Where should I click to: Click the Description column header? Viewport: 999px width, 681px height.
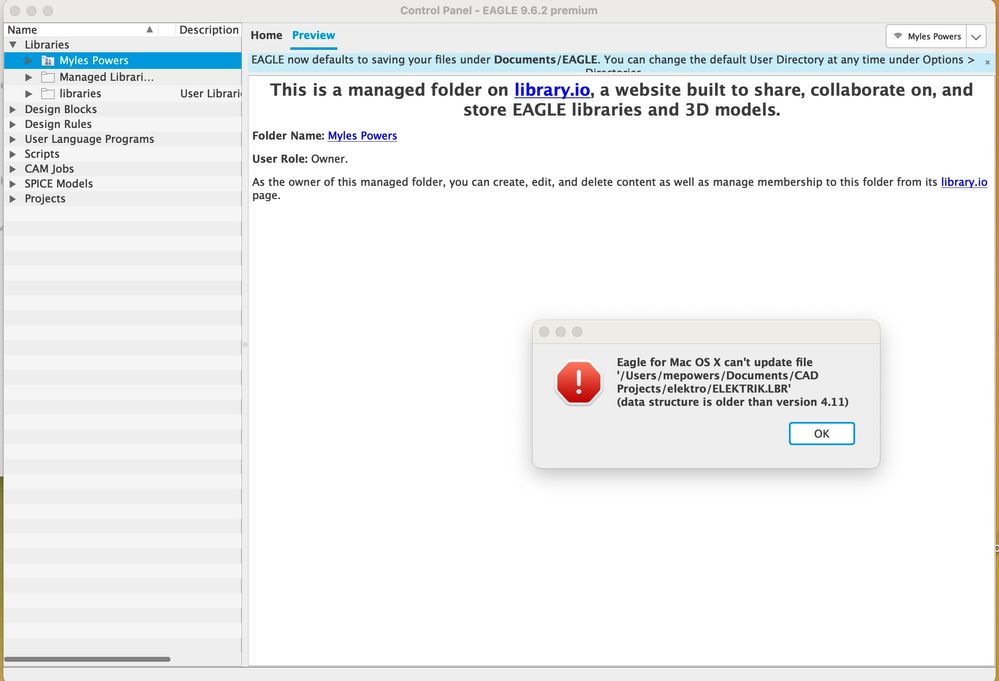click(208, 29)
